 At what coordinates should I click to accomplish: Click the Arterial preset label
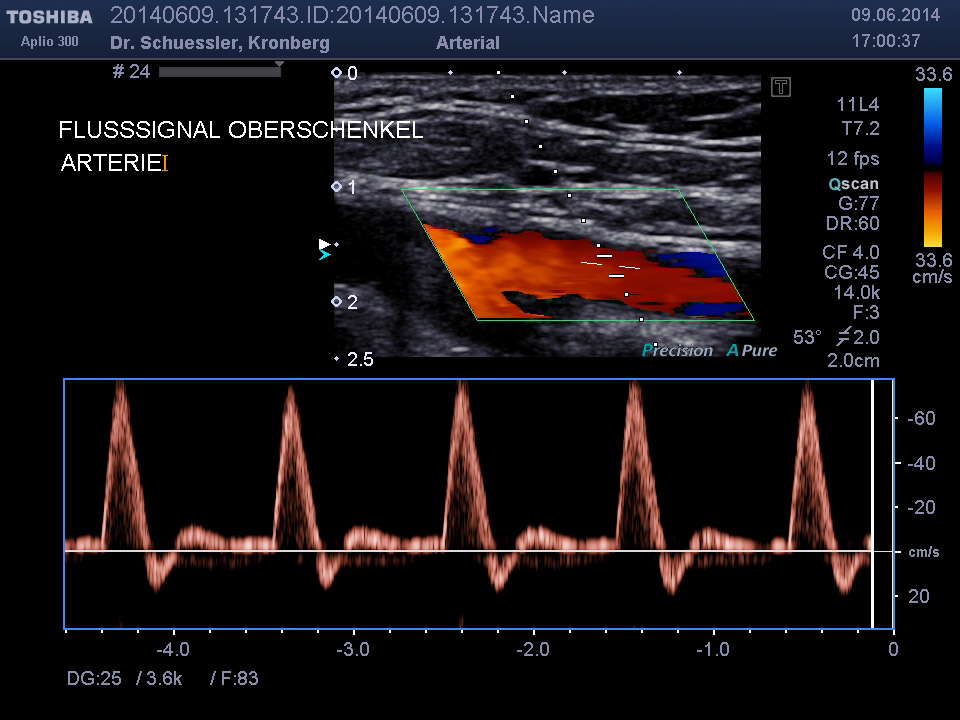(467, 43)
